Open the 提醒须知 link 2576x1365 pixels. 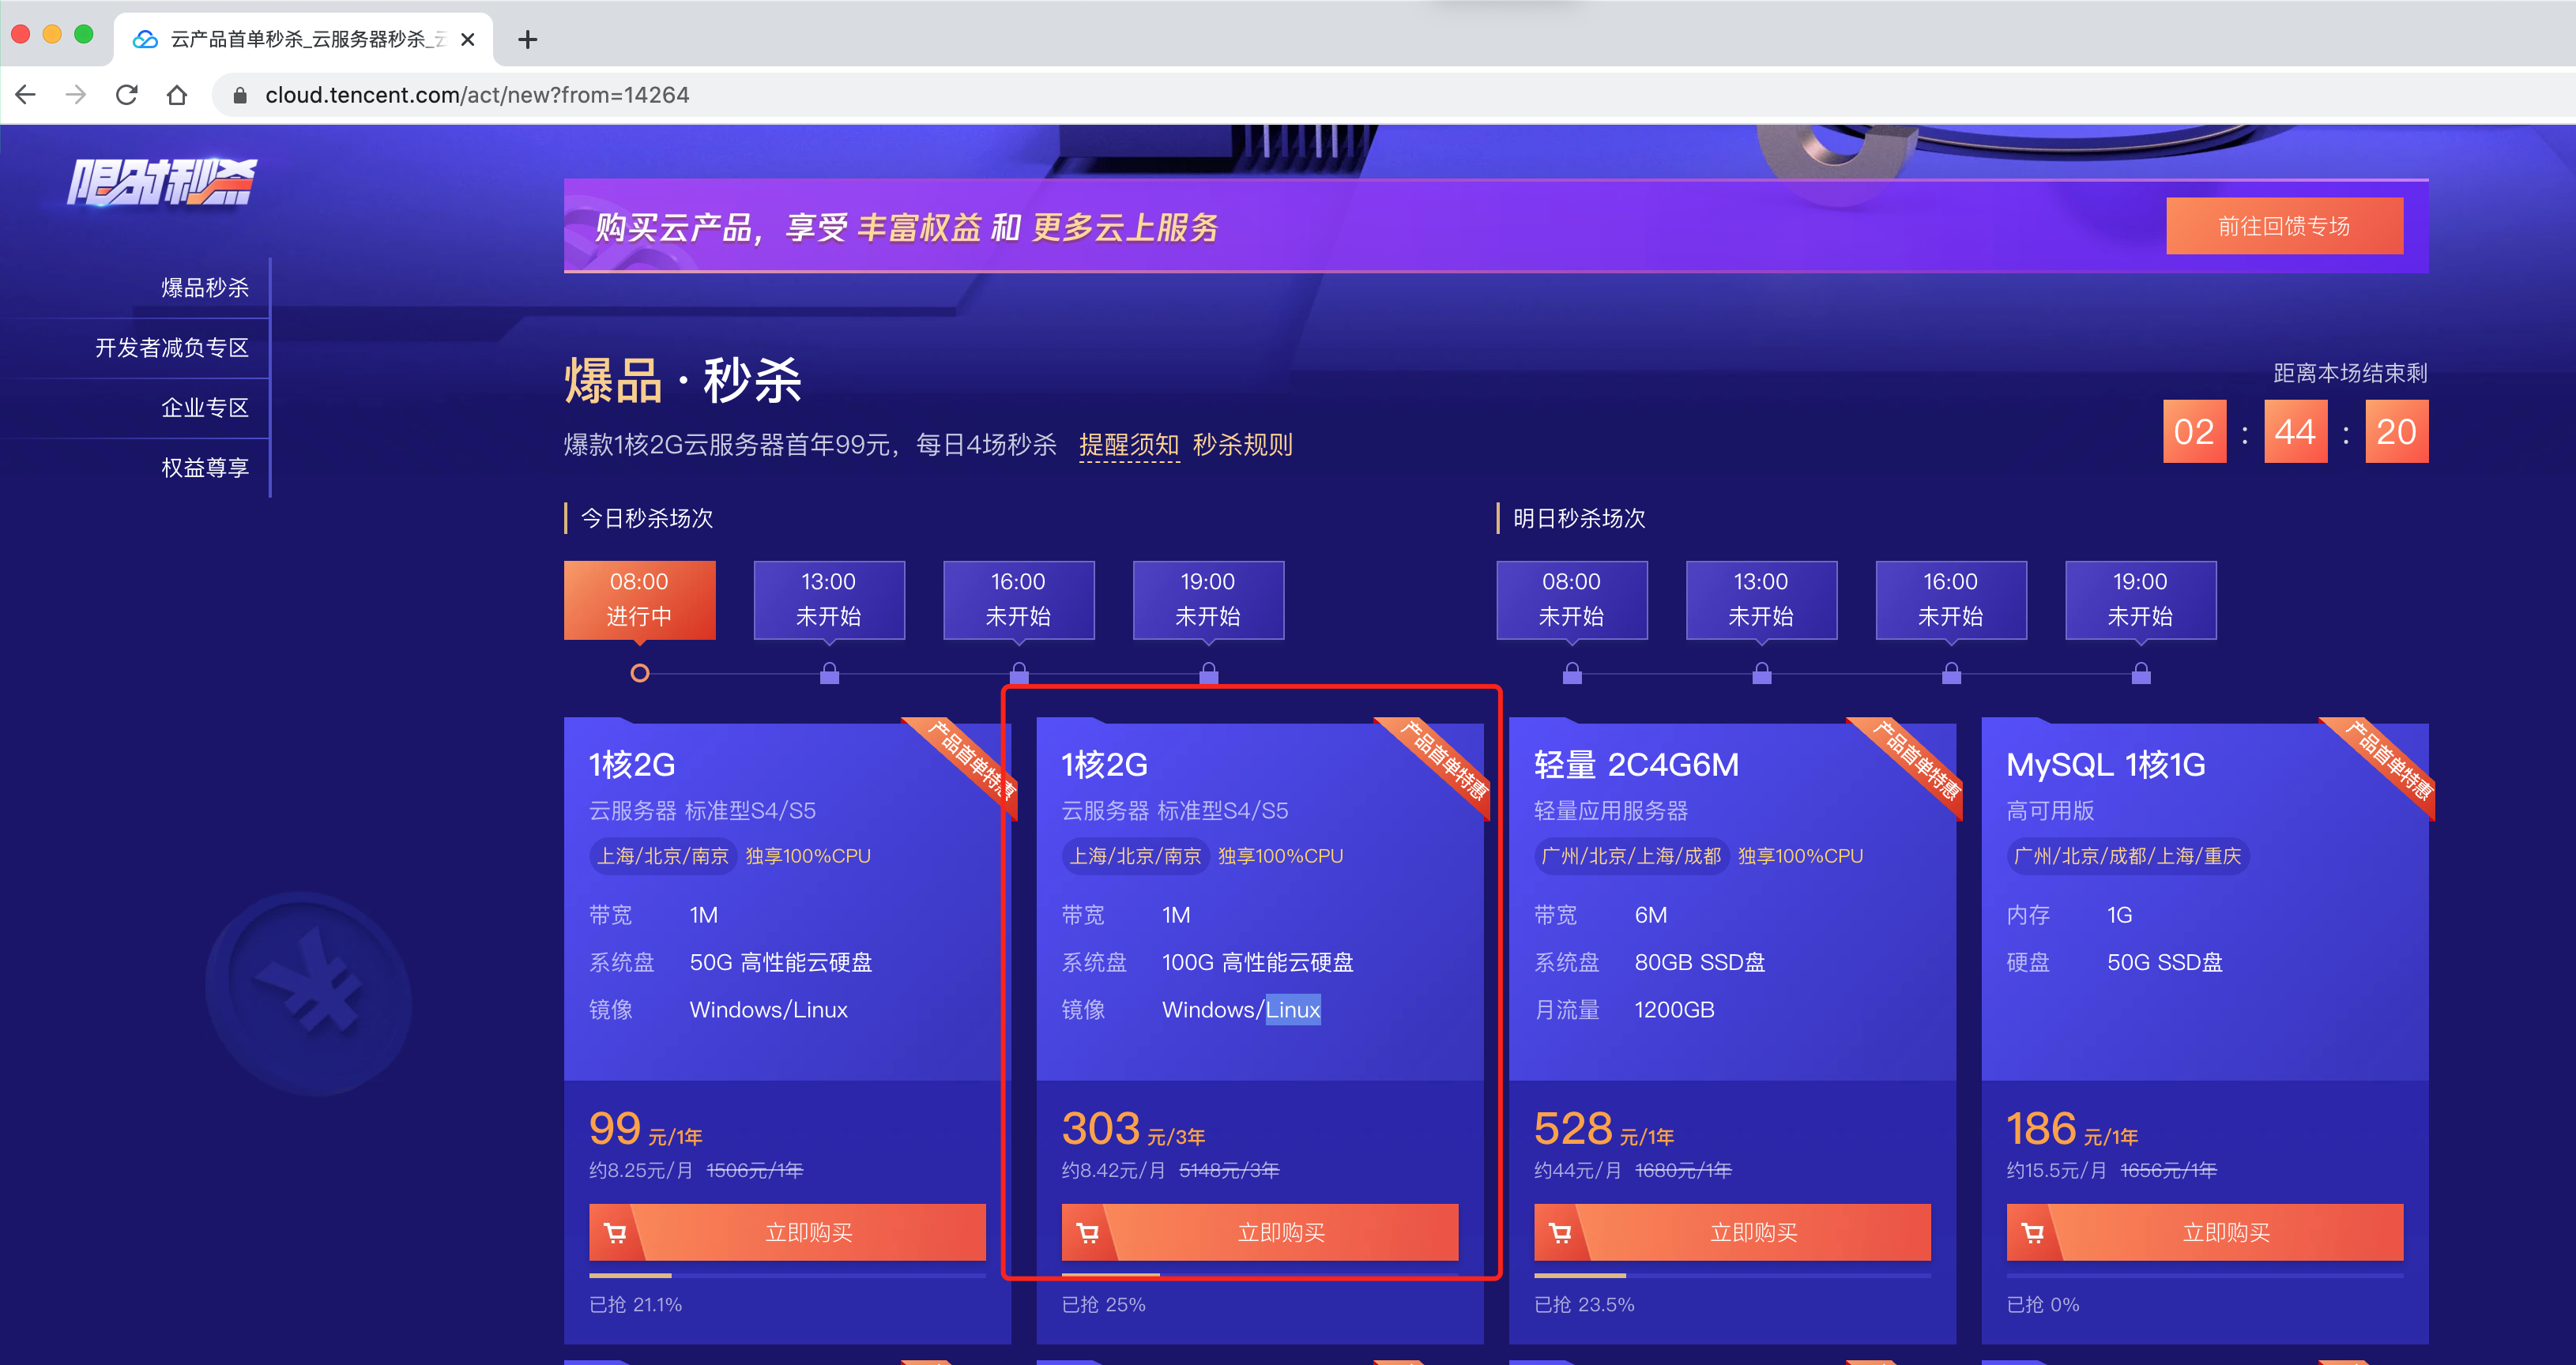point(1129,445)
